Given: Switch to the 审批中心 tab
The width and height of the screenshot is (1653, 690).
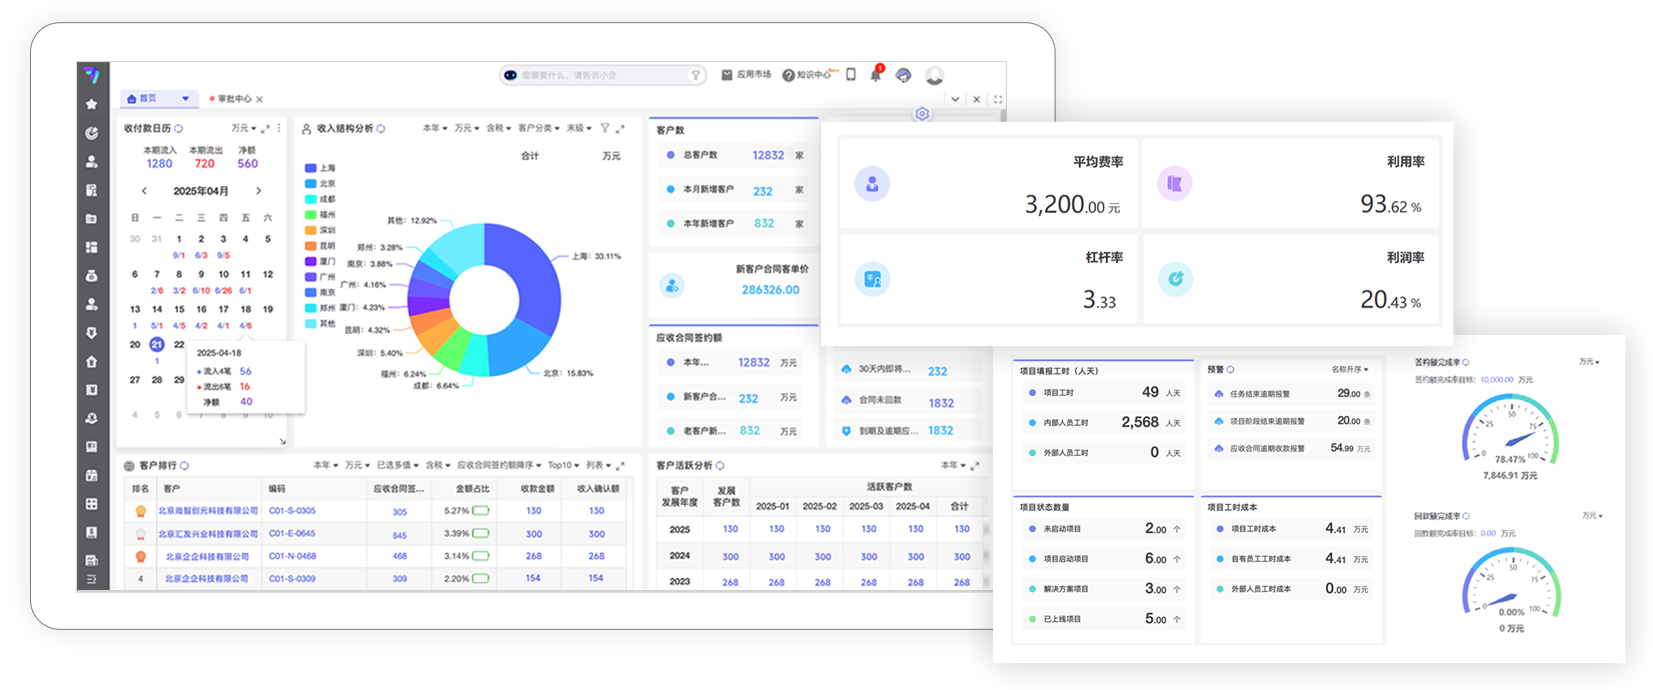Looking at the screenshot, I should click(x=234, y=99).
